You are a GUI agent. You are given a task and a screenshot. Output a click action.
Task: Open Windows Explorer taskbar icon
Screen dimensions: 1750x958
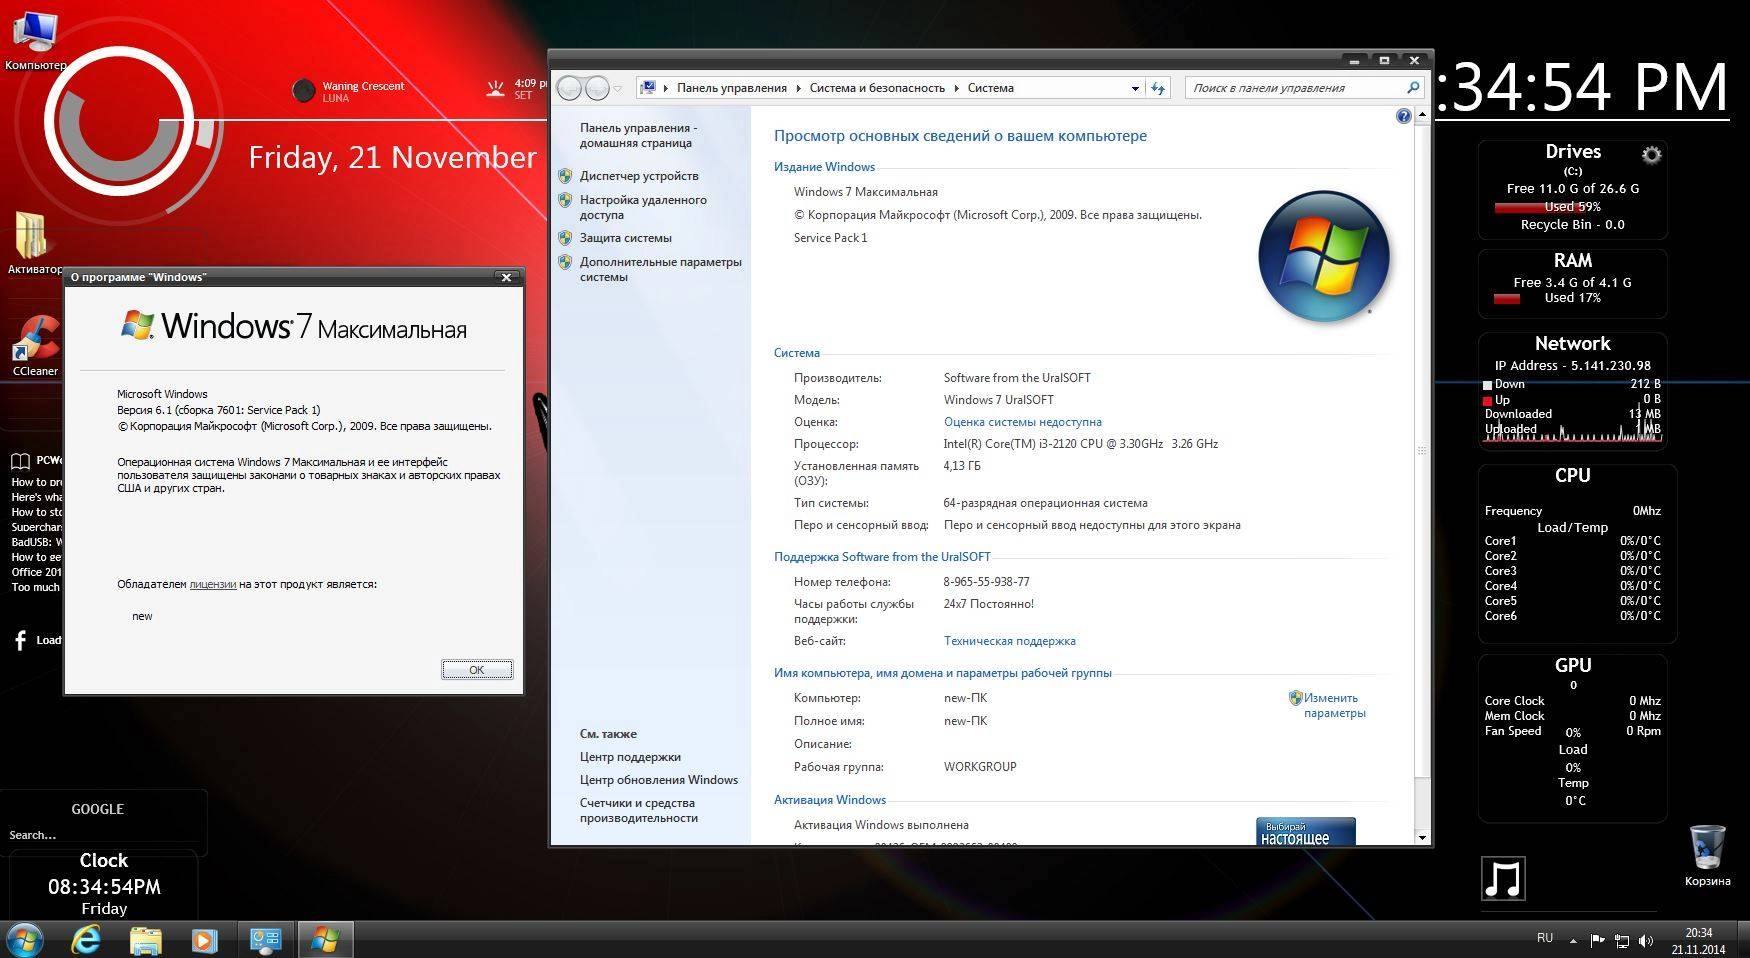(146, 940)
